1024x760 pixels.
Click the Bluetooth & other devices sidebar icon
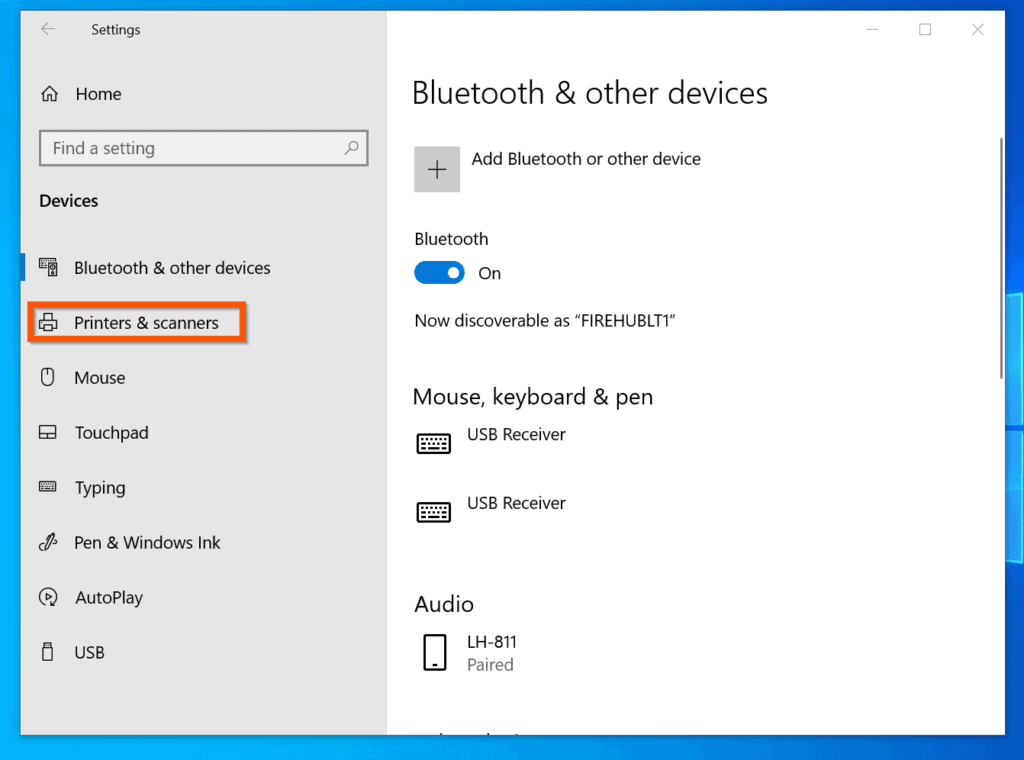click(x=48, y=267)
